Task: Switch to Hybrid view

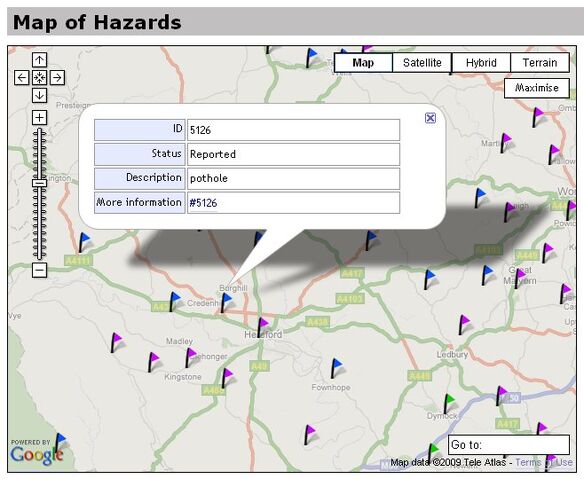Action: coord(481,63)
